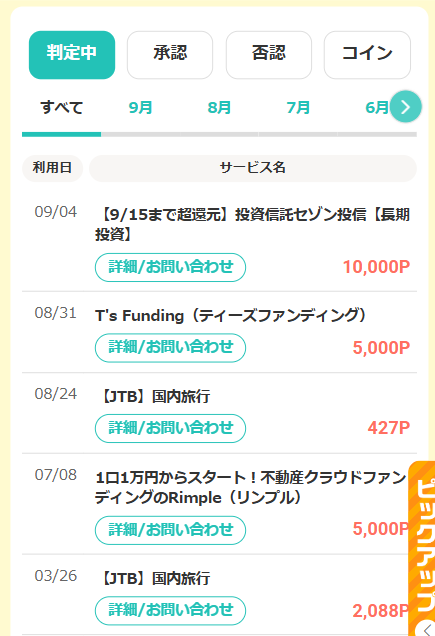The width and height of the screenshot is (435, 636).
Task: Filter history by 6月
Action: tap(377, 108)
